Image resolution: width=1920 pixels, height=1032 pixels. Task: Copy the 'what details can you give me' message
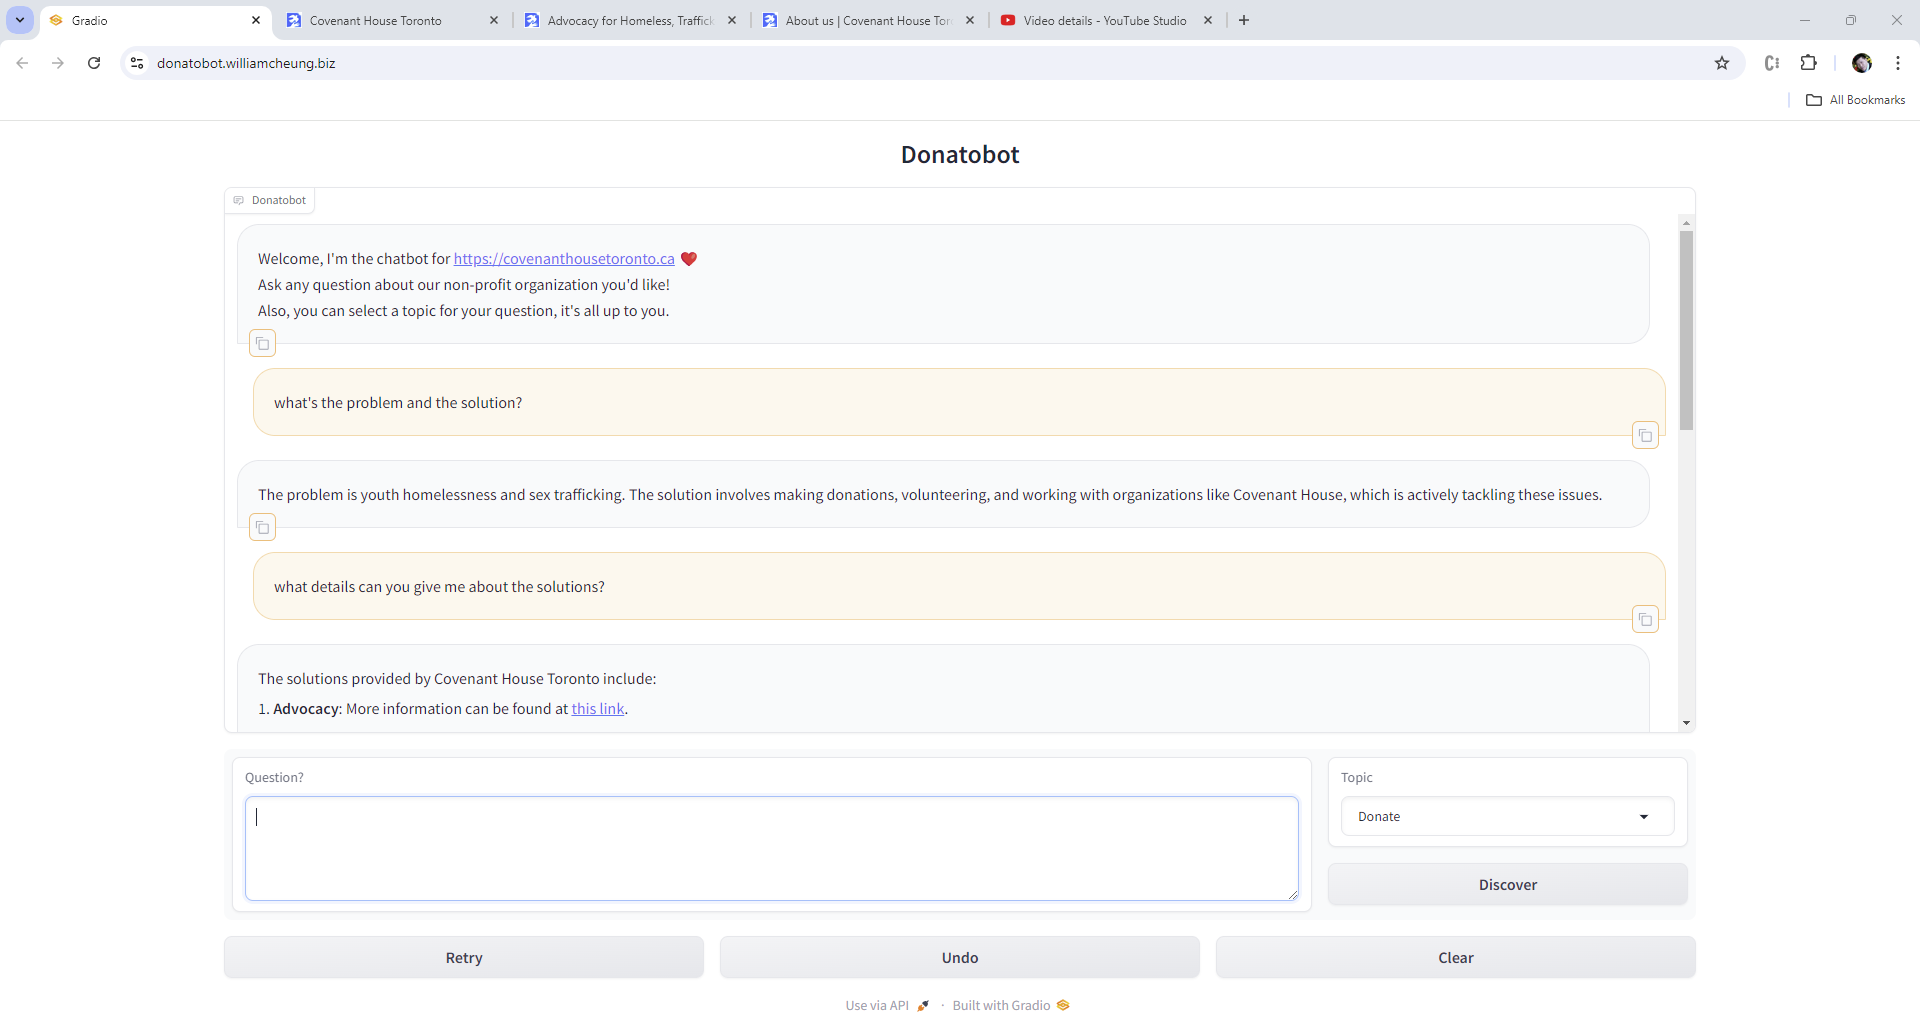(x=1645, y=620)
